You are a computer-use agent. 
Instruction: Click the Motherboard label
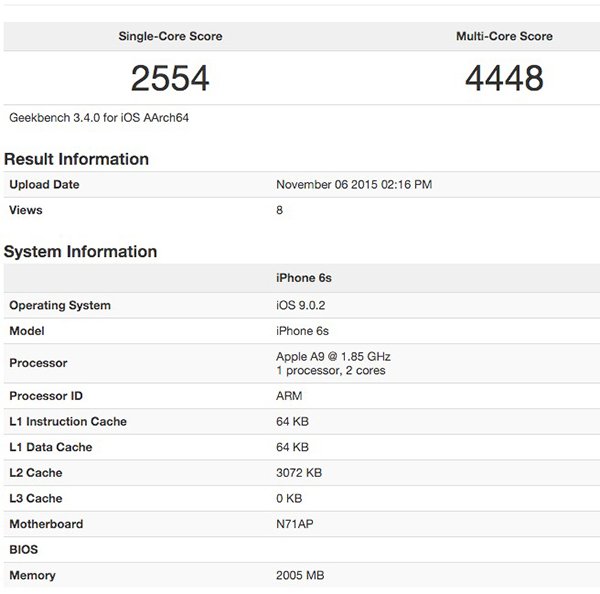point(46,524)
